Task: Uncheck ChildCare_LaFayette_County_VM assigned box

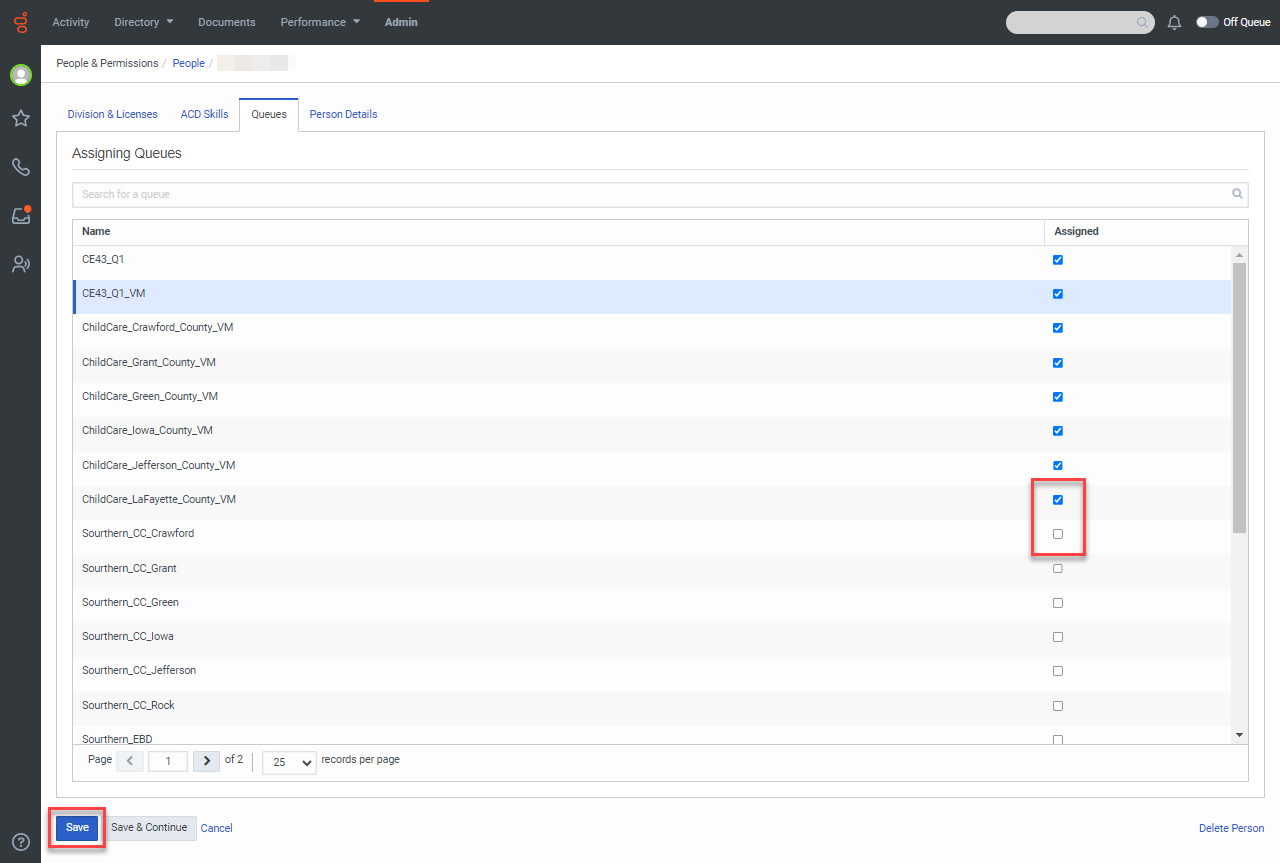Action: 1058,500
